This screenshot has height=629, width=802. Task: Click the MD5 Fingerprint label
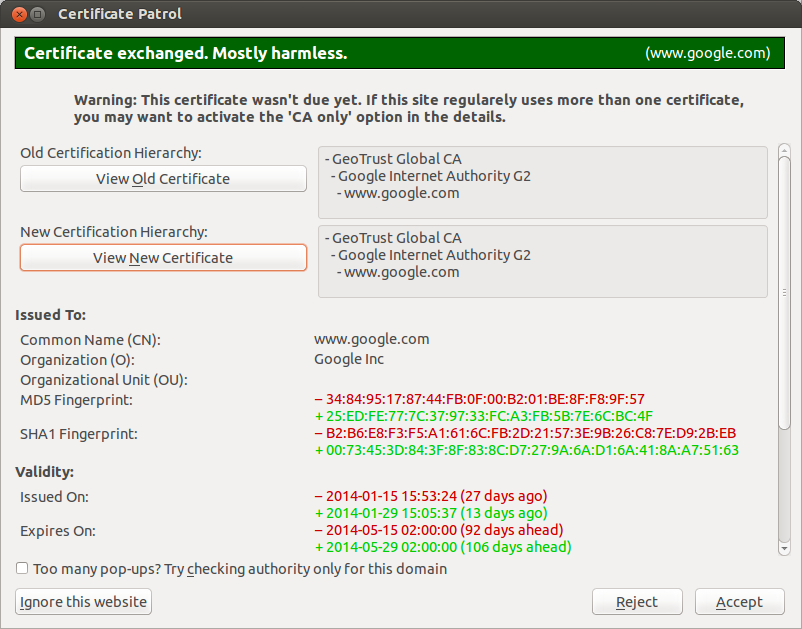coord(76,400)
